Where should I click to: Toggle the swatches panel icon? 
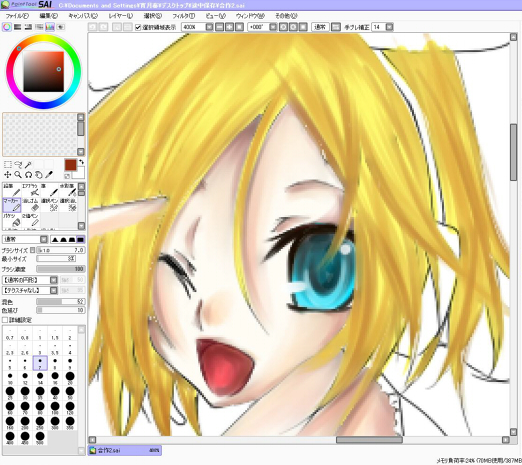tap(50, 27)
